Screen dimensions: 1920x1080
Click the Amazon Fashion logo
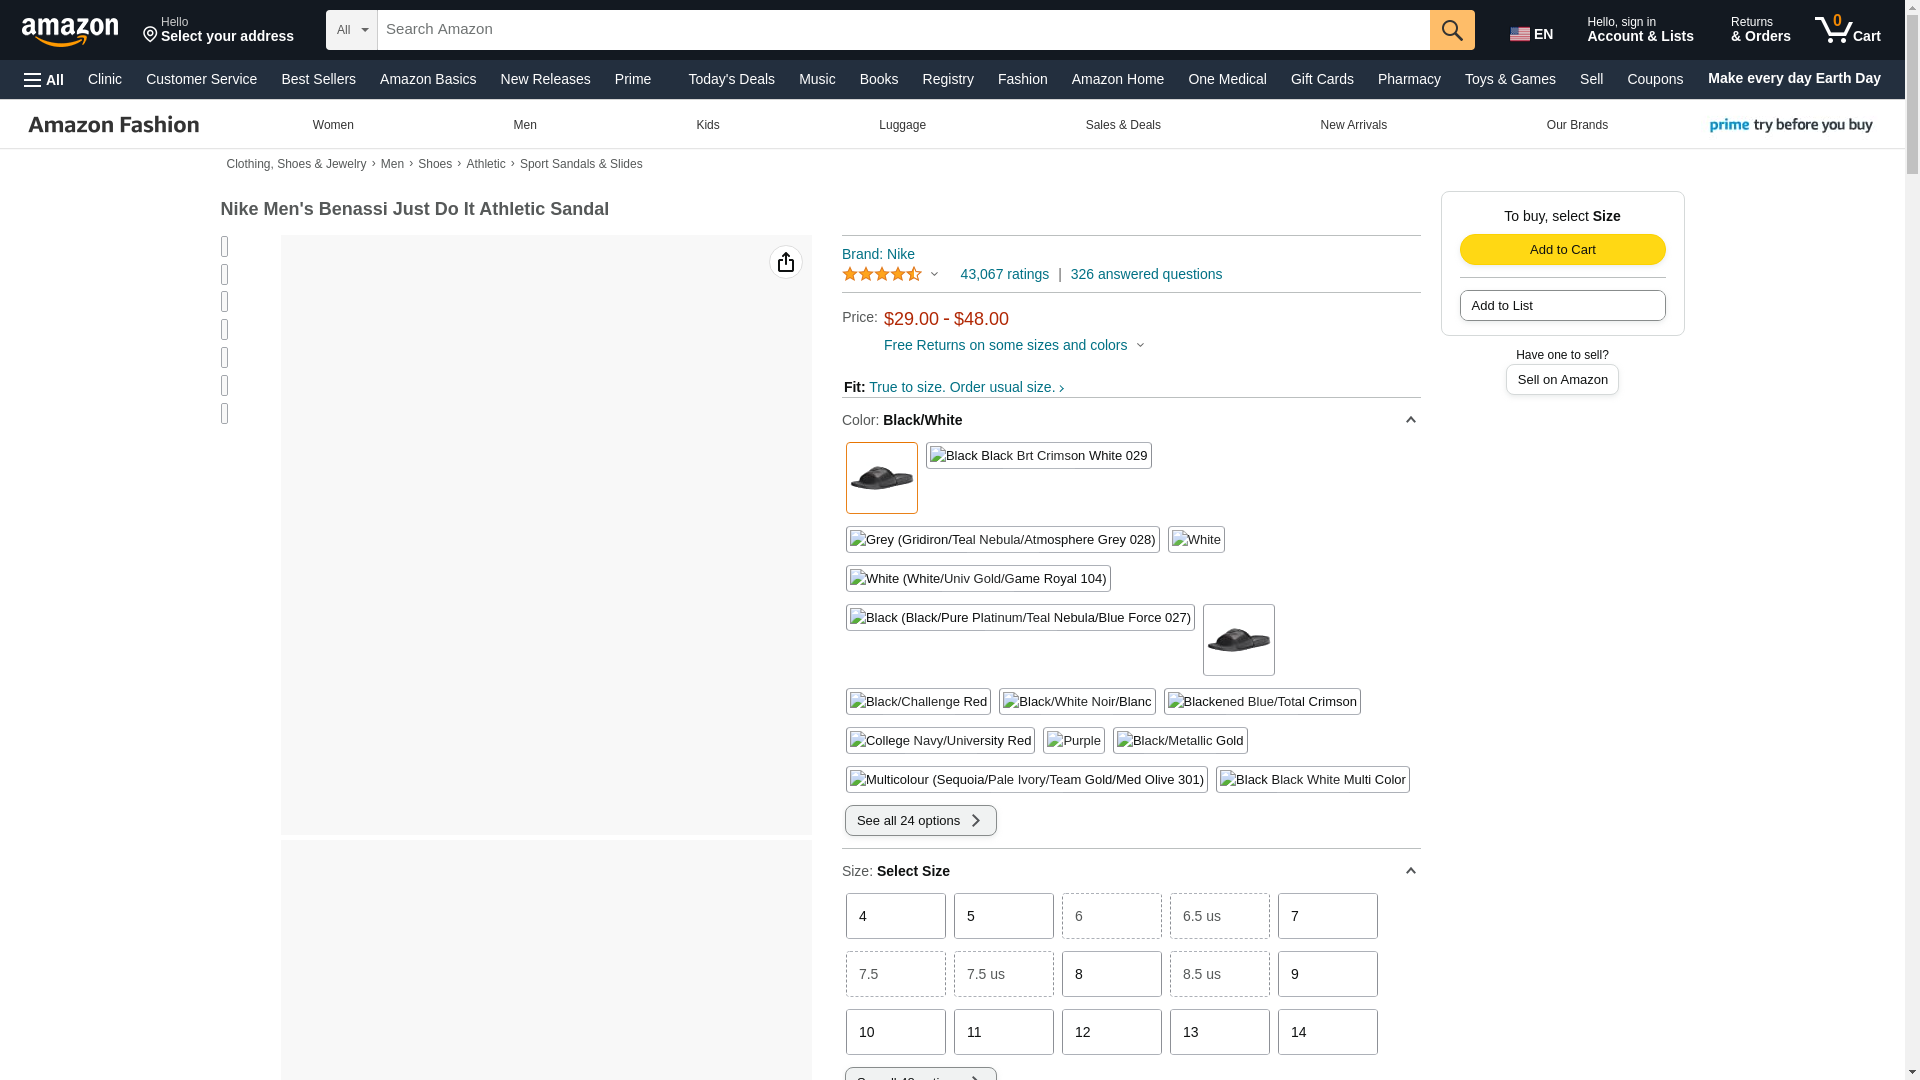114,125
